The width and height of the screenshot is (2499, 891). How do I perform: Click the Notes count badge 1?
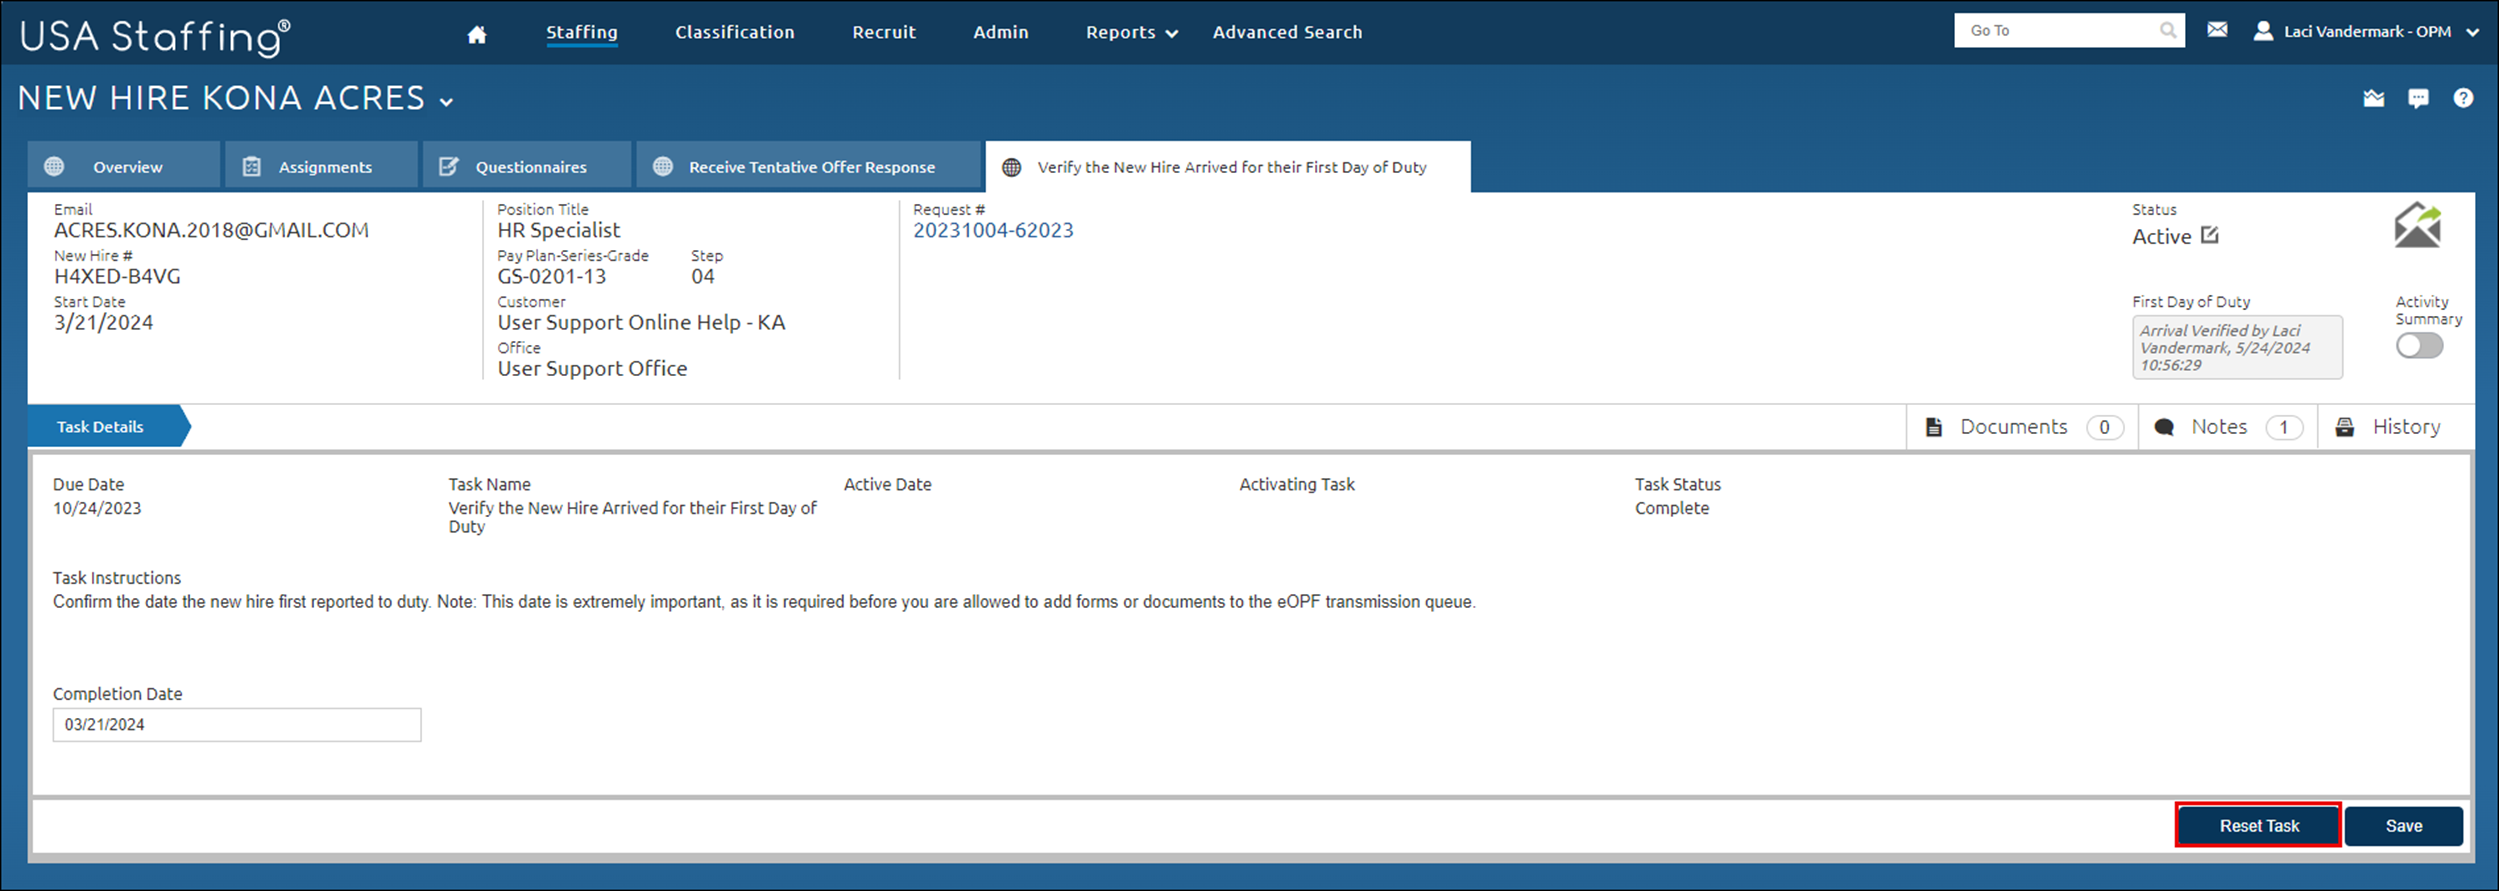click(2283, 427)
